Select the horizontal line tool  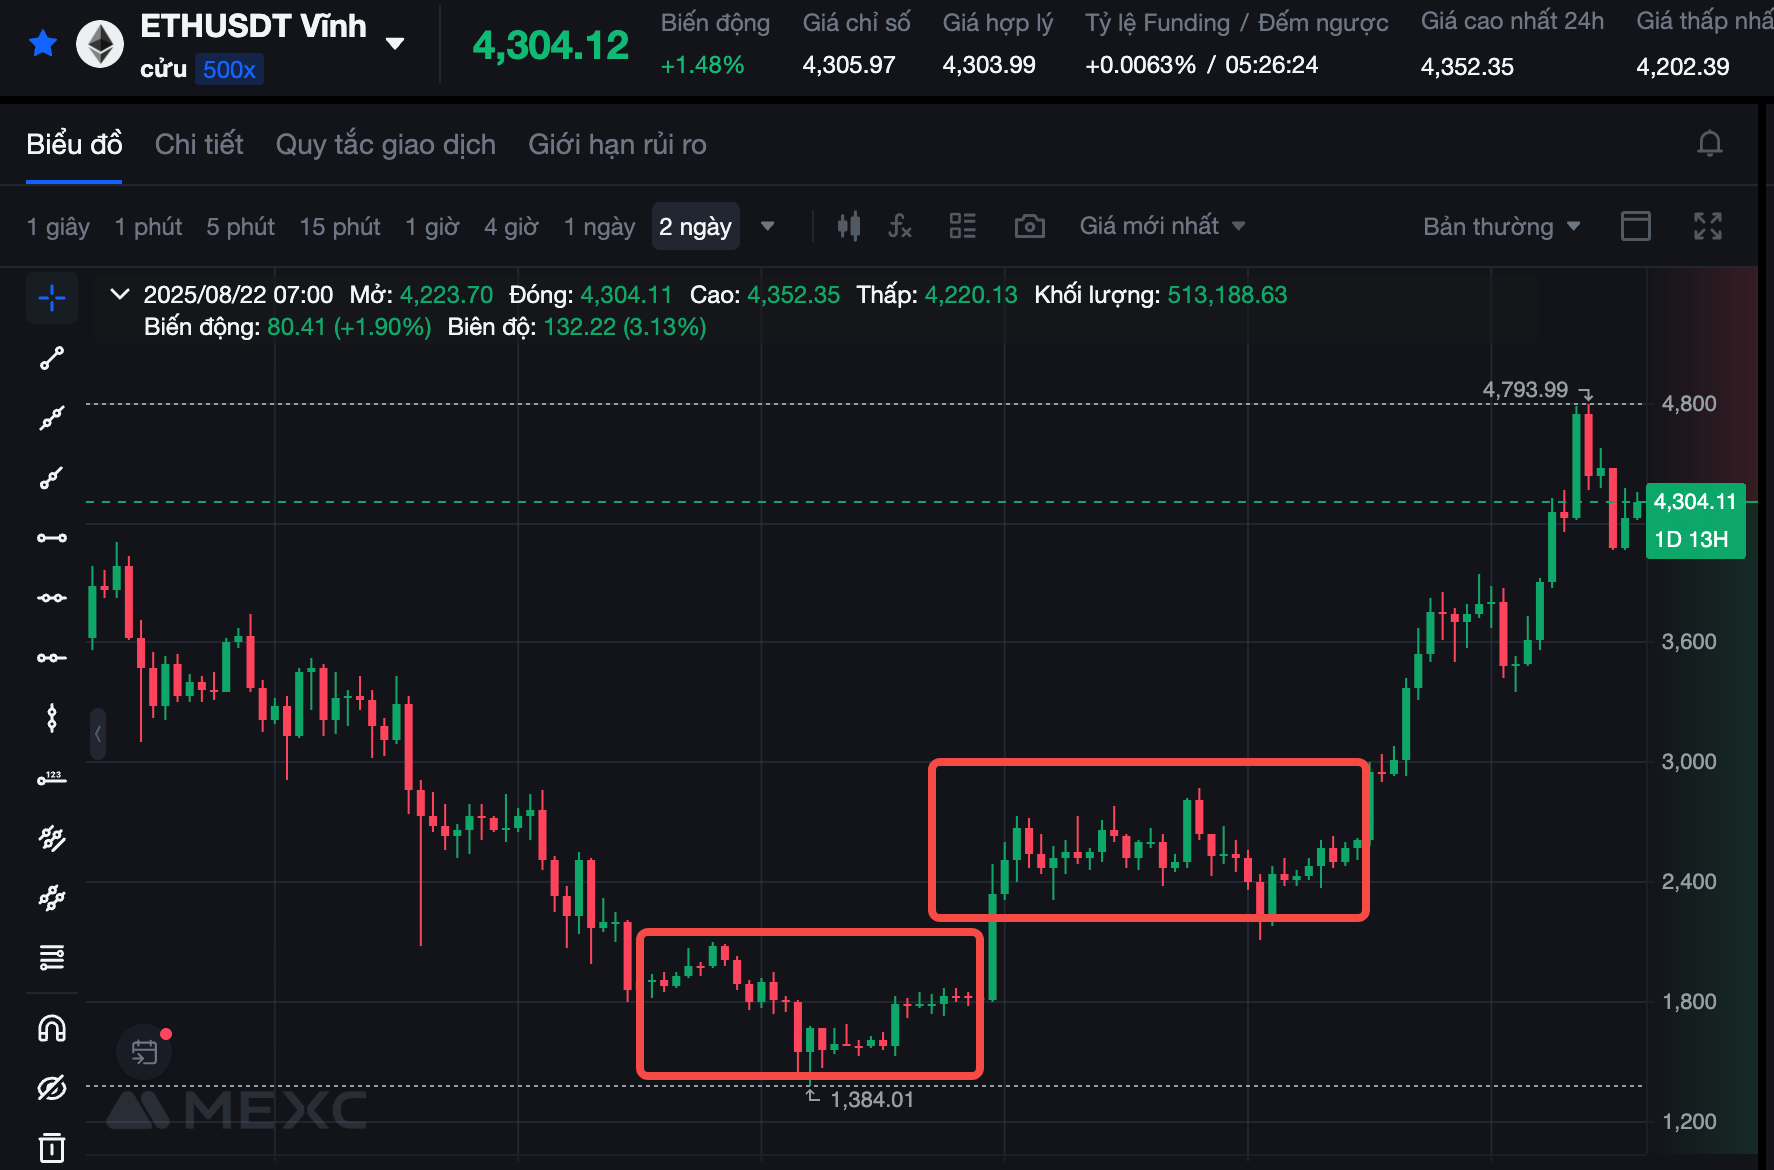(52, 598)
